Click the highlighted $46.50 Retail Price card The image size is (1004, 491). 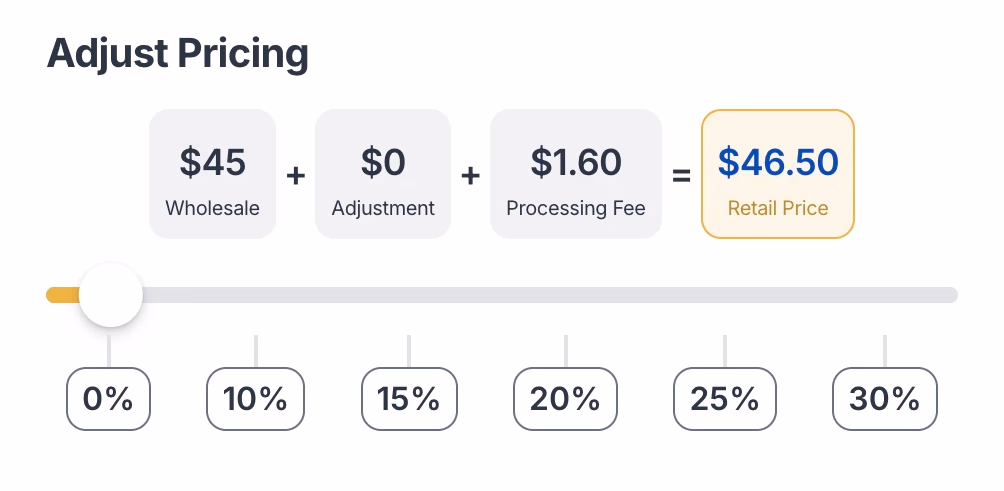tap(778, 174)
